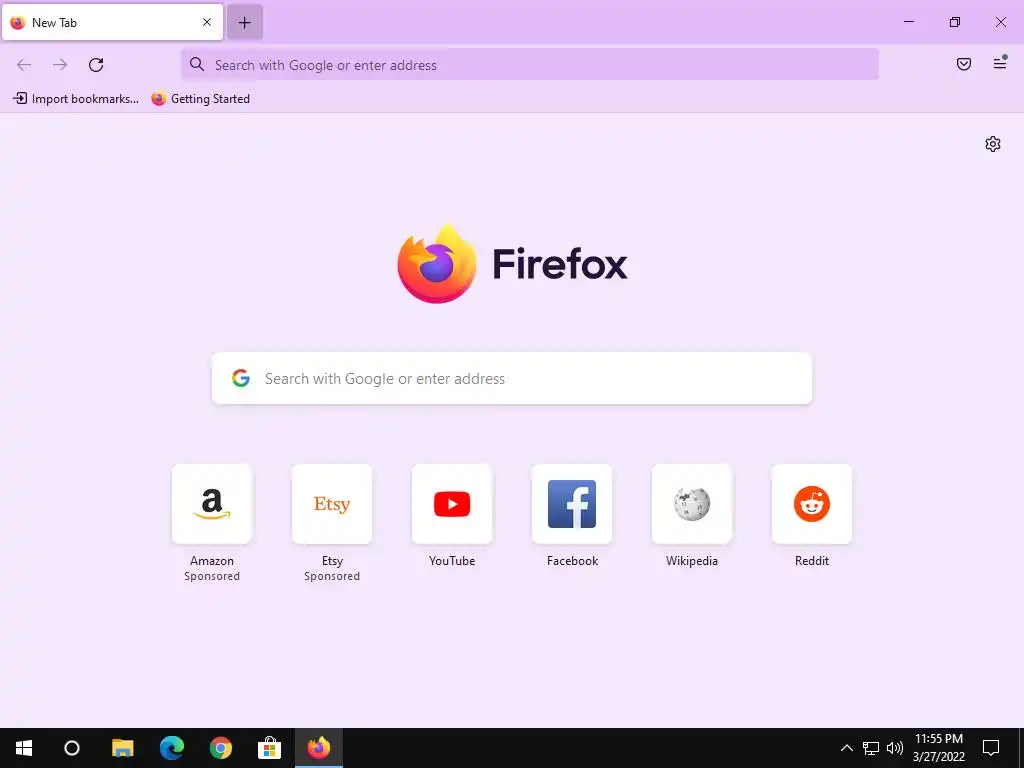Click the Firefox logo on page
The image size is (1024, 768).
437,264
